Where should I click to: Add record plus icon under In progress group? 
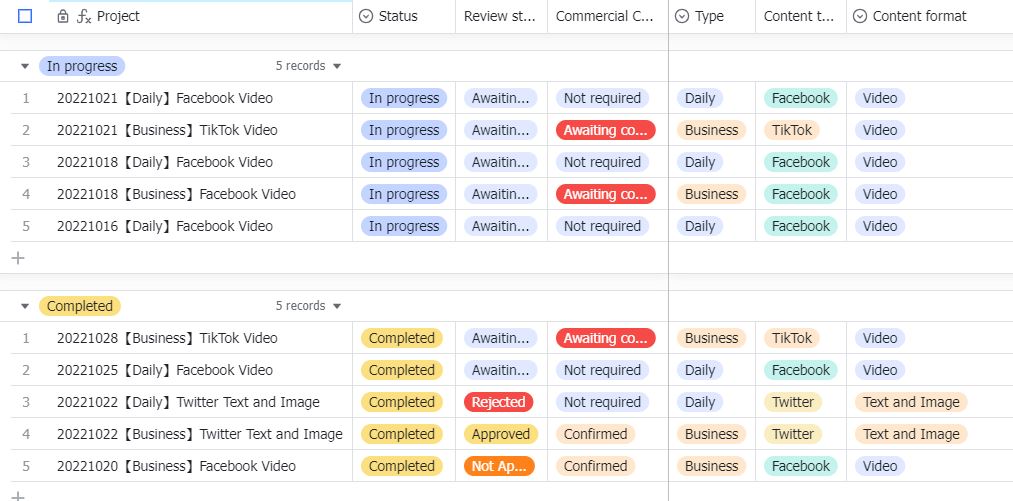[17, 258]
